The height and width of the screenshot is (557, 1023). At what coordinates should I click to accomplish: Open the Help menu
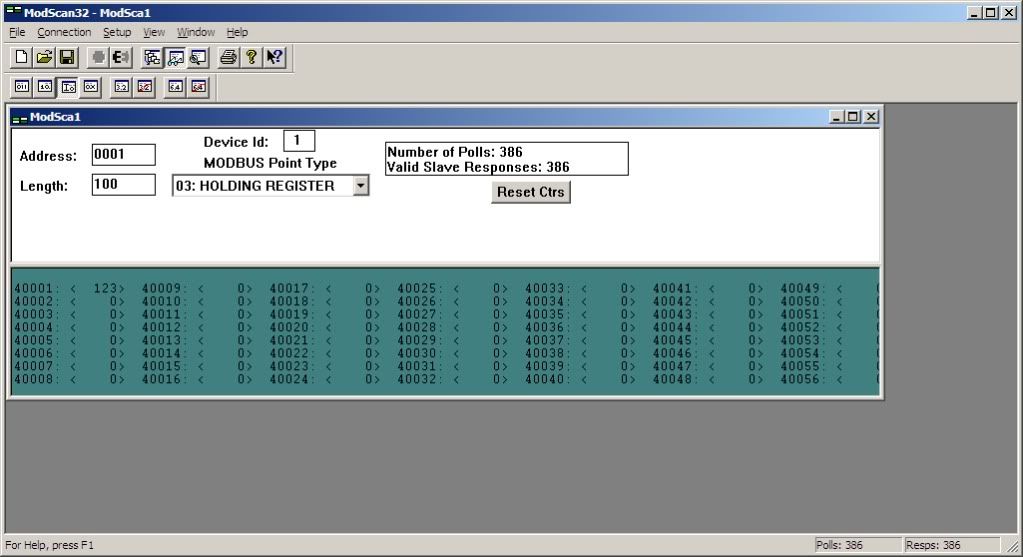pos(237,32)
